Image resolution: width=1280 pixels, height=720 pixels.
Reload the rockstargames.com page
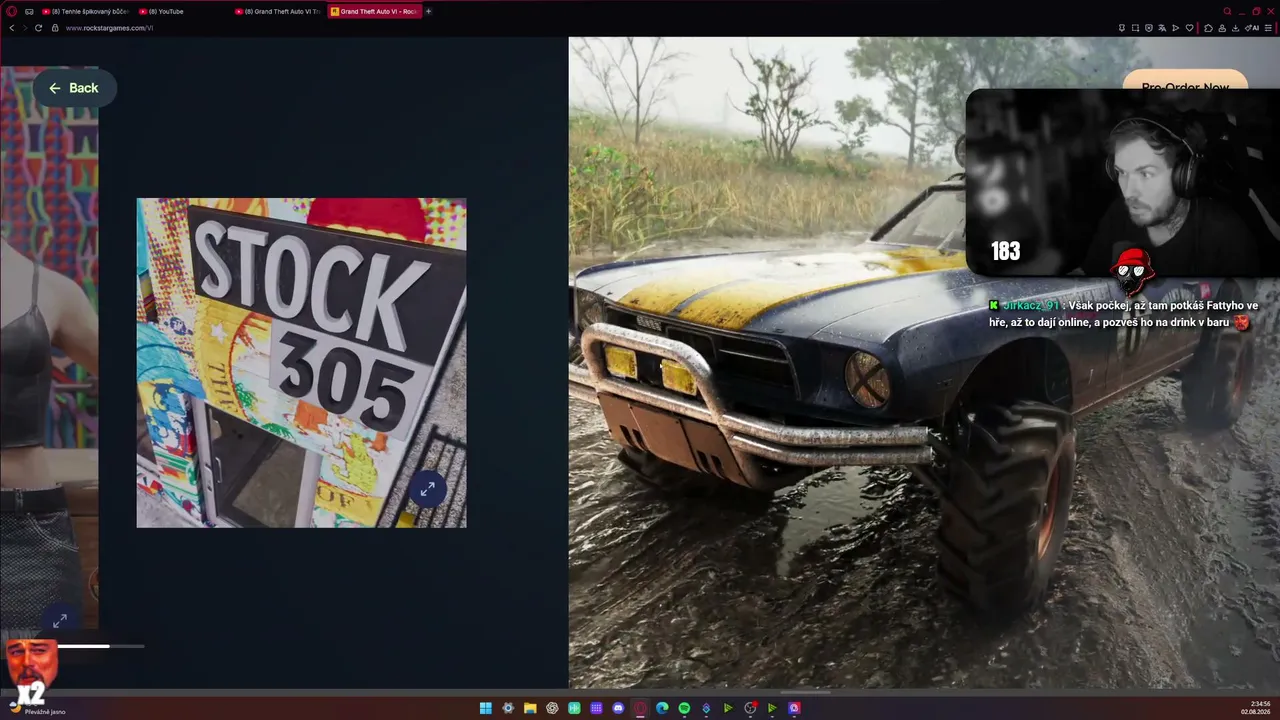tap(39, 28)
